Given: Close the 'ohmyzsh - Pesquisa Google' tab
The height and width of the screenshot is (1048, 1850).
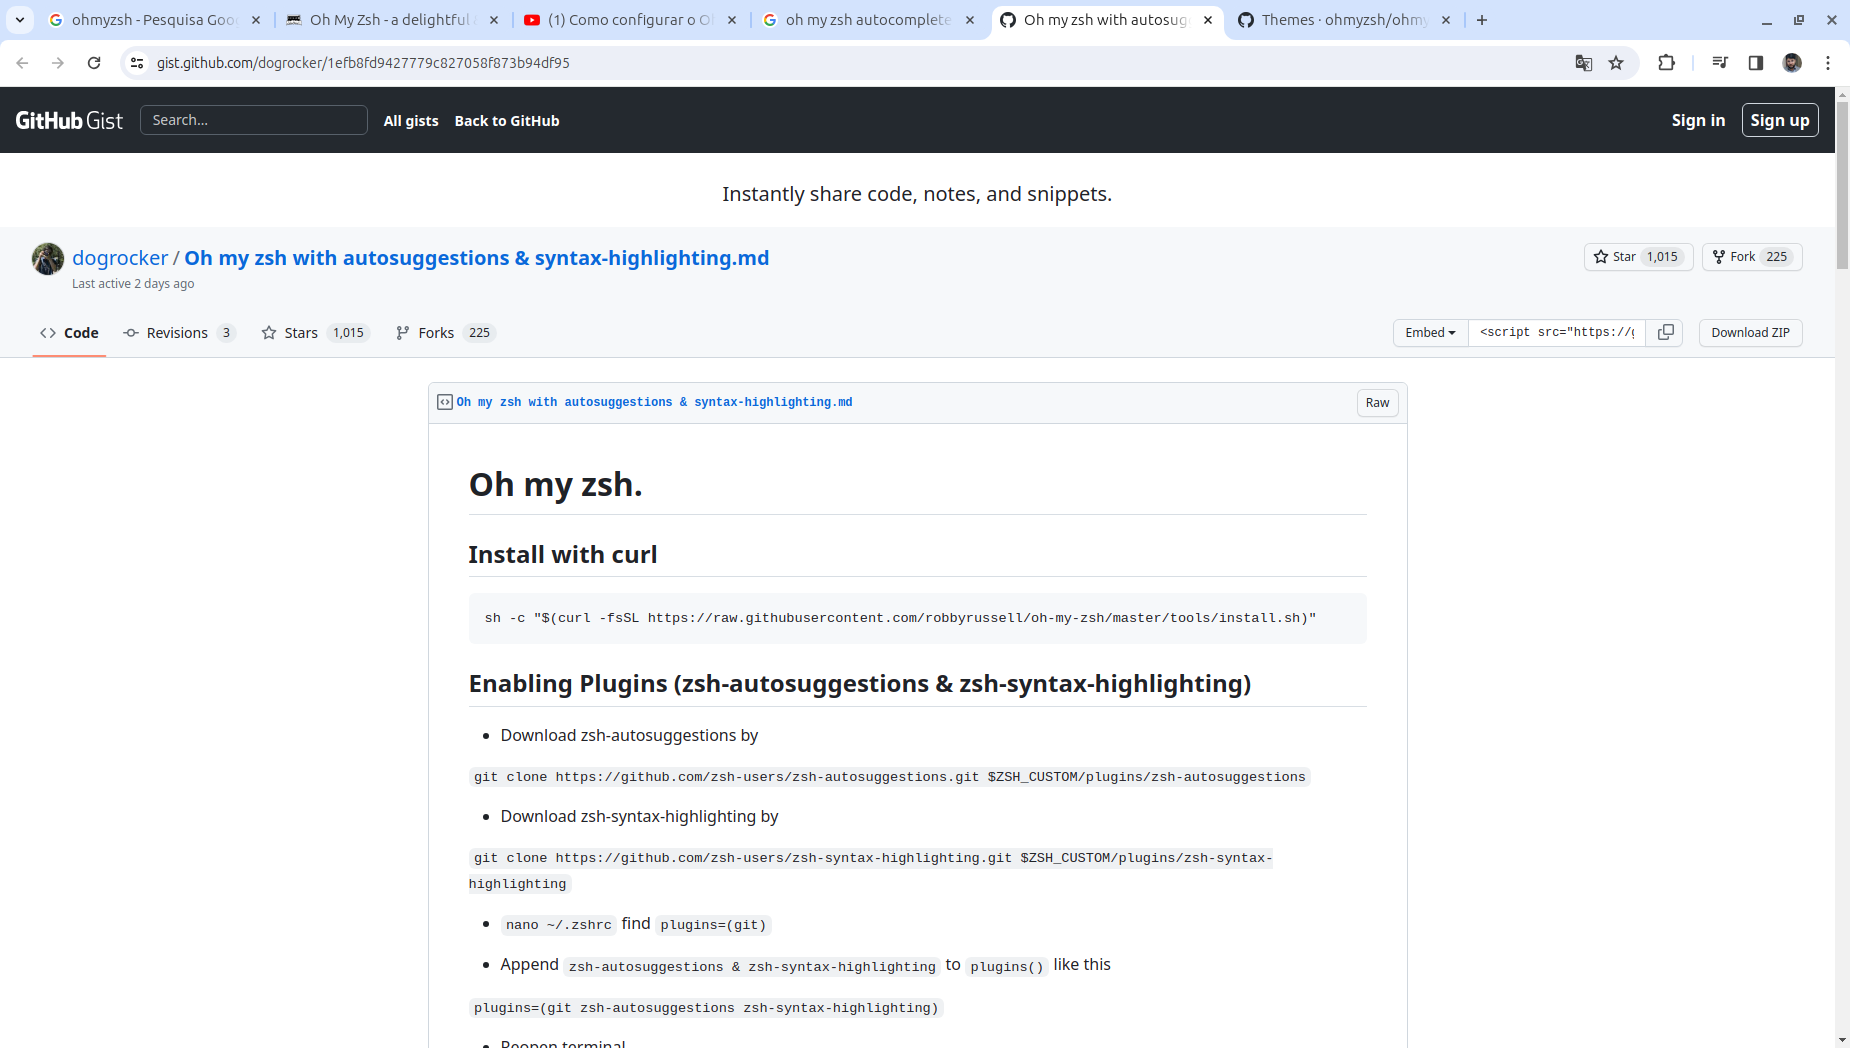Looking at the screenshot, I should 256,20.
